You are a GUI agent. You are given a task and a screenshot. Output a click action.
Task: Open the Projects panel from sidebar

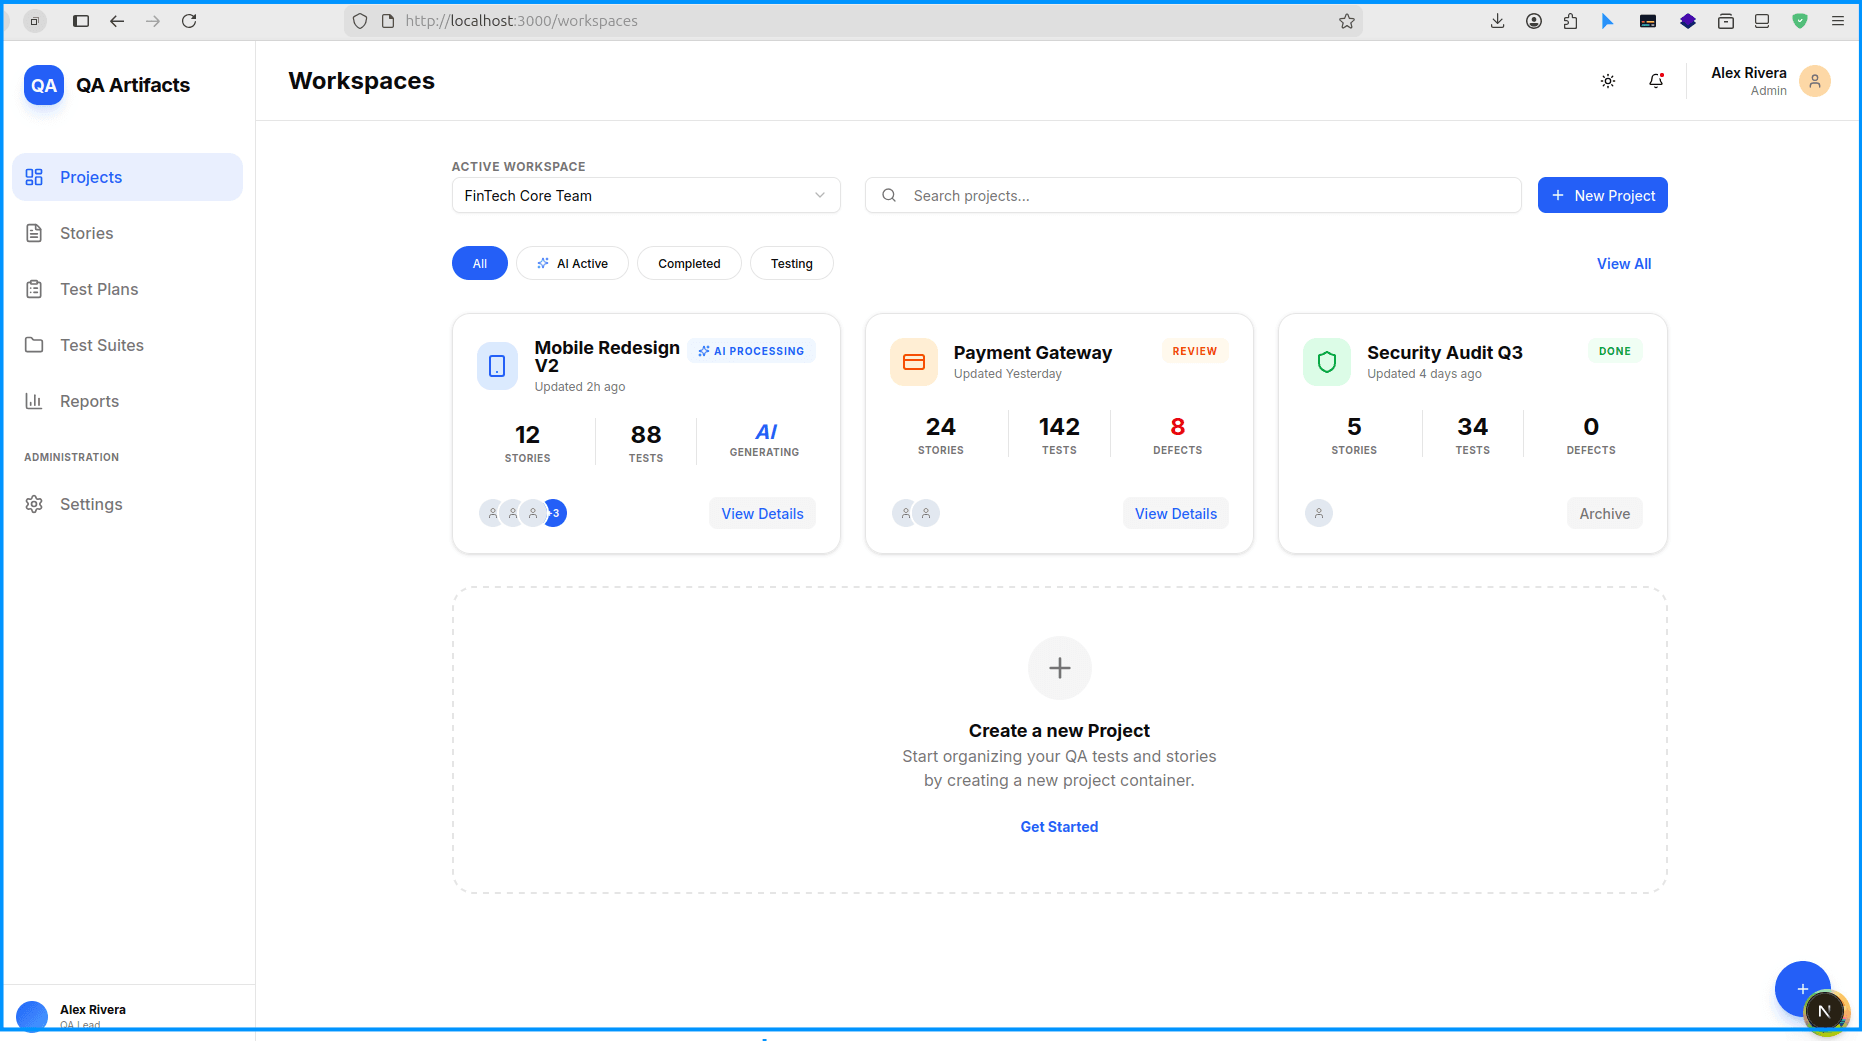click(x=90, y=177)
